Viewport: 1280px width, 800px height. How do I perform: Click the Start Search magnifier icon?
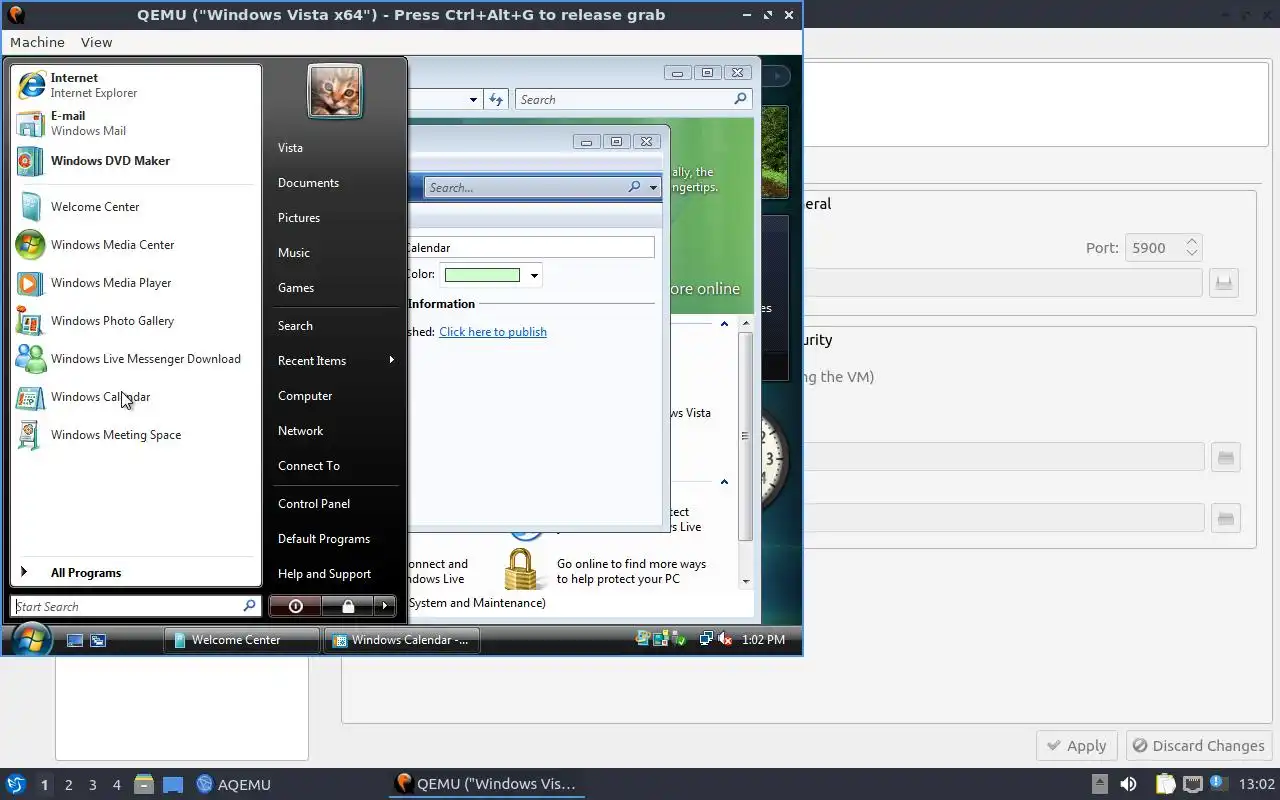[x=250, y=606]
